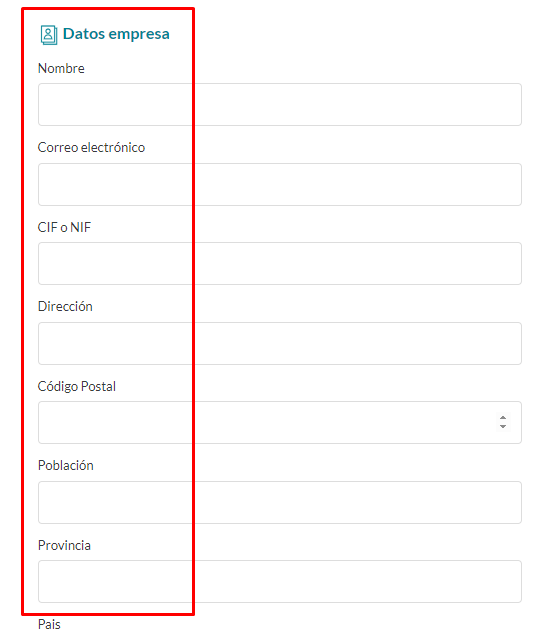Image resolution: width=550 pixels, height=635 pixels.
Task: Click into the Provincia text box
Action: tap(280, 581)
